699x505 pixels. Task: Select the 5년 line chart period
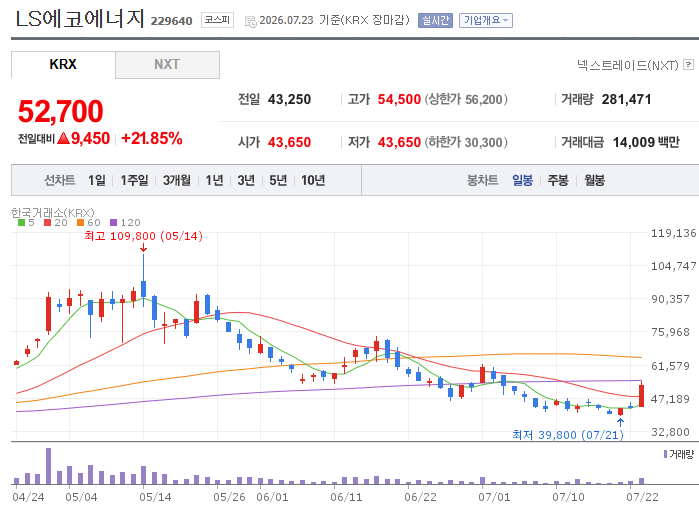click(278, 180)
